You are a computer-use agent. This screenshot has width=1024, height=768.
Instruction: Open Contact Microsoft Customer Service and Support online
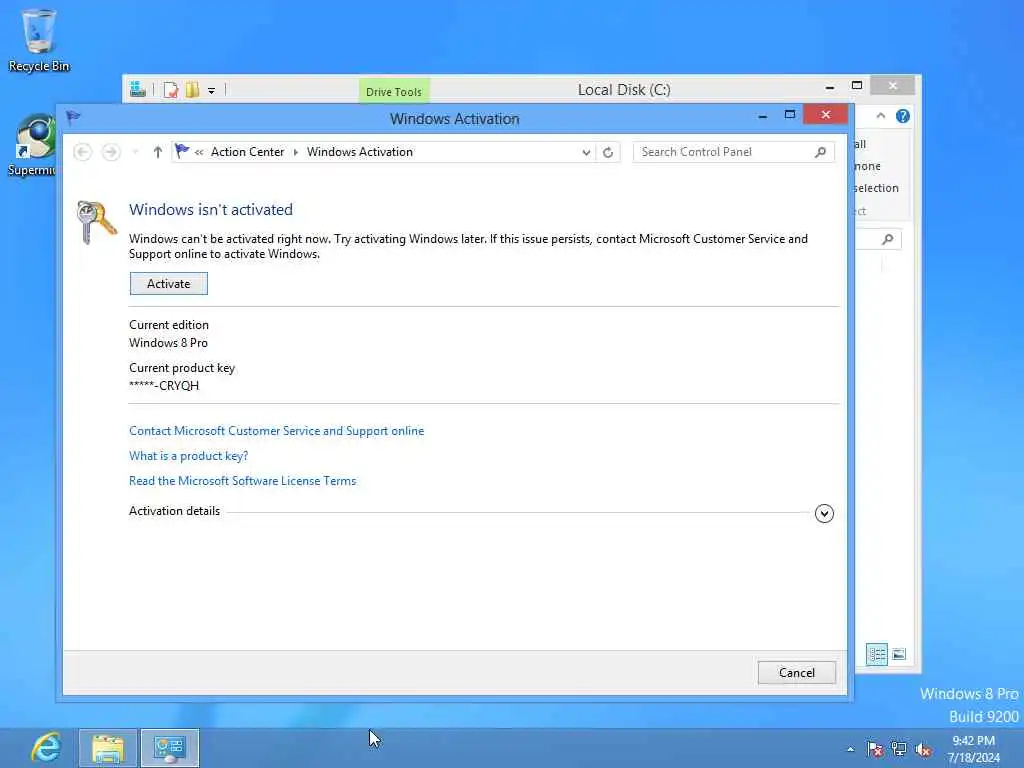coord(276,431)
